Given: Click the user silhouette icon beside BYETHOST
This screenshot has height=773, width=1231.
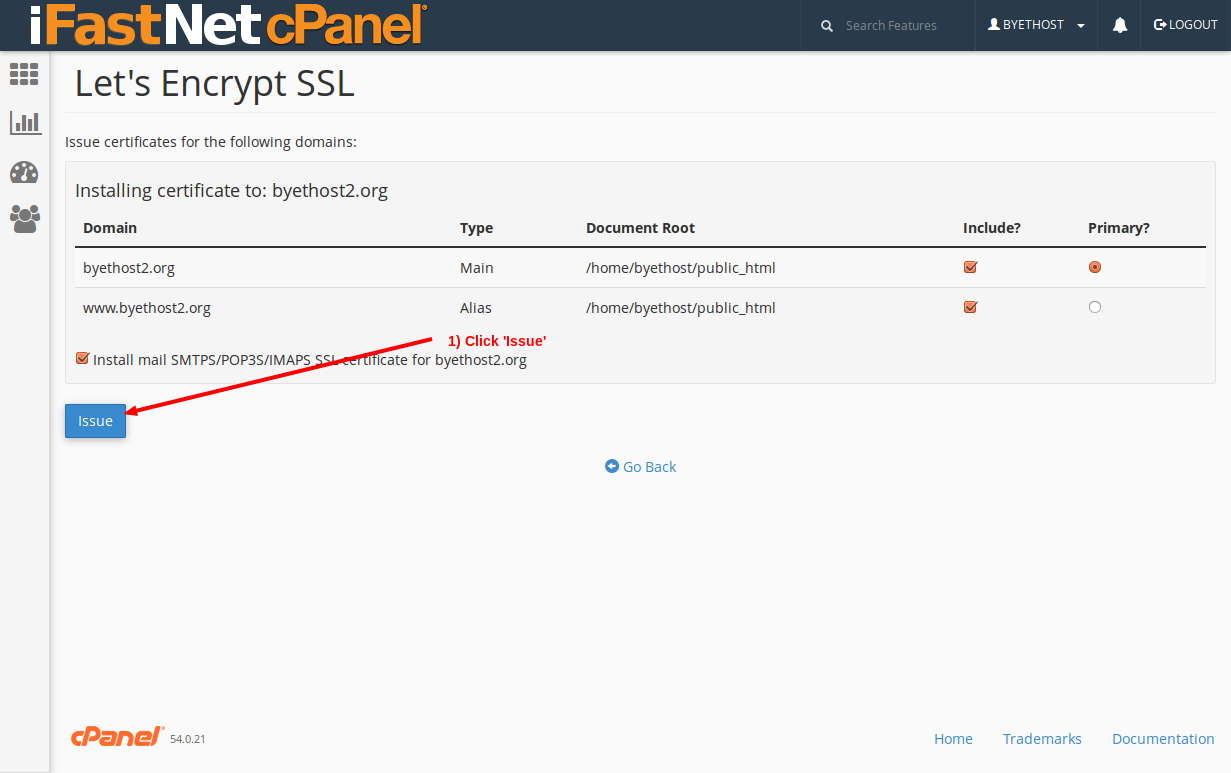Looking at the screenshot, I should (994, 24).
